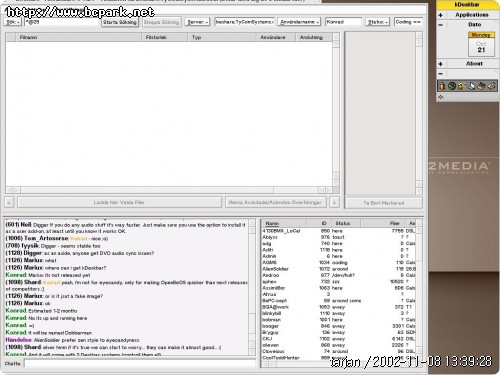Click the Ta Bort Markerad button
The height and width of the screenshot is (375, 500).
[x=384, y=203]
